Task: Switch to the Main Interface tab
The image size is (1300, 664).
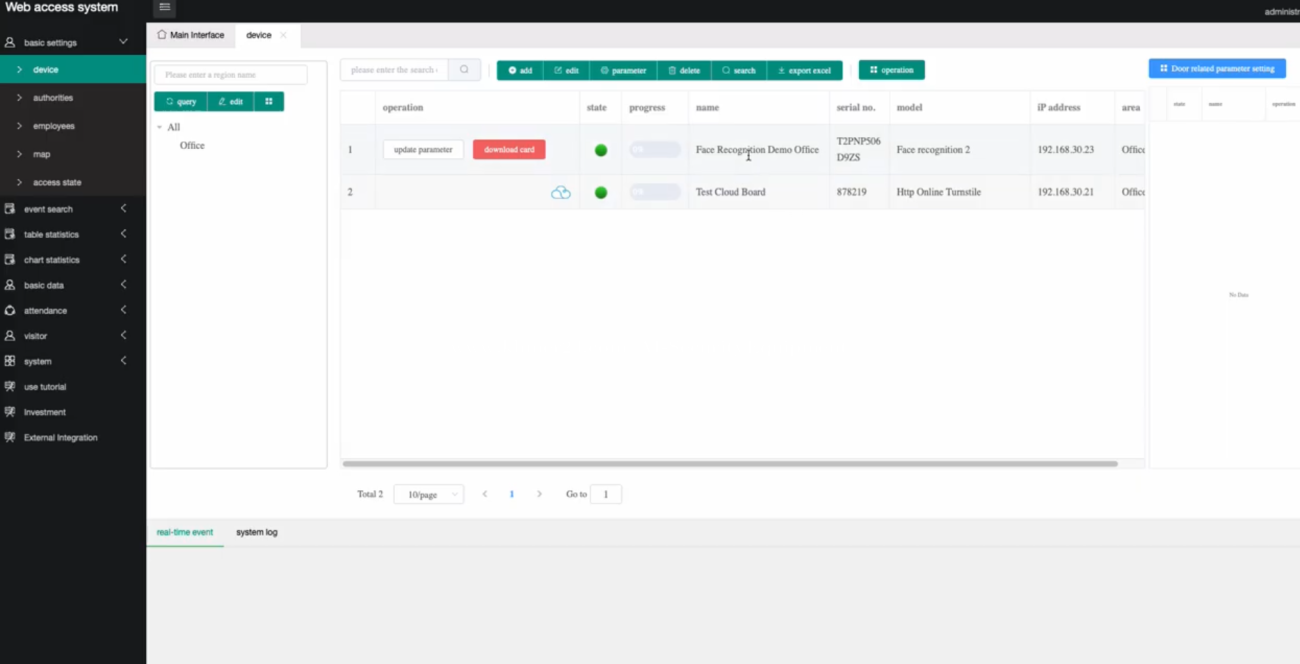Action: click(x=191, y=34)
